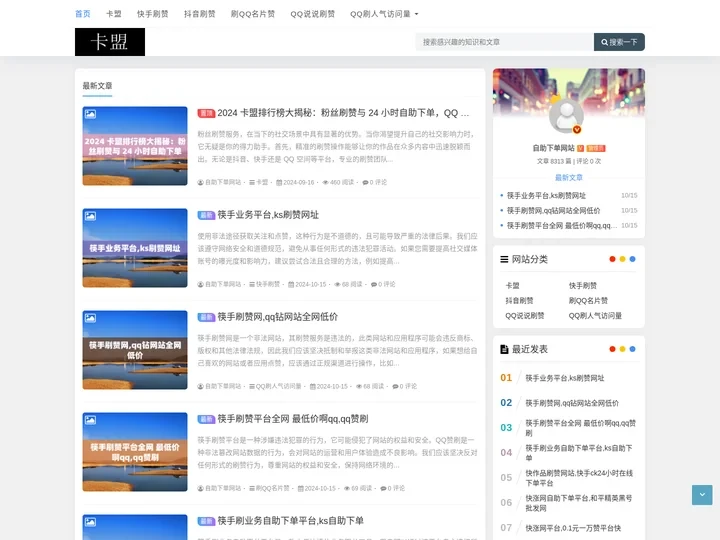Select 抖音刷赞 in top navigation
This screenshot has width=720, height=540.
(200, 14)
